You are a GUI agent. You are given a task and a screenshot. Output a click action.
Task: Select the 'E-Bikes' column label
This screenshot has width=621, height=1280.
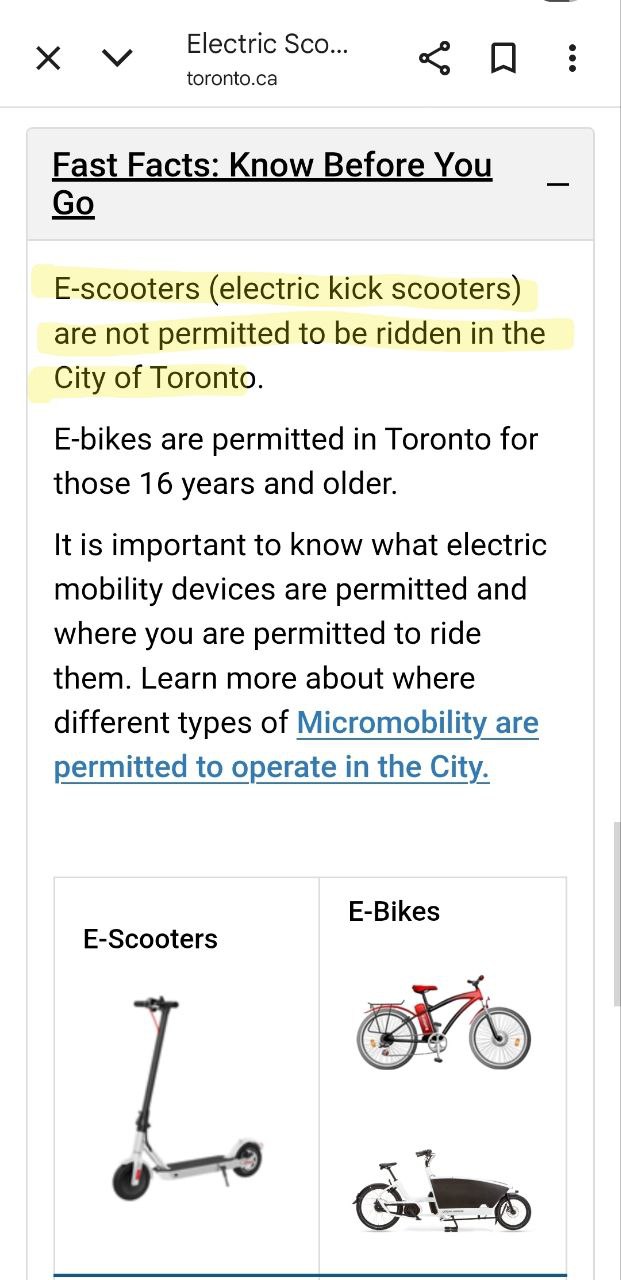pos(394,911)
